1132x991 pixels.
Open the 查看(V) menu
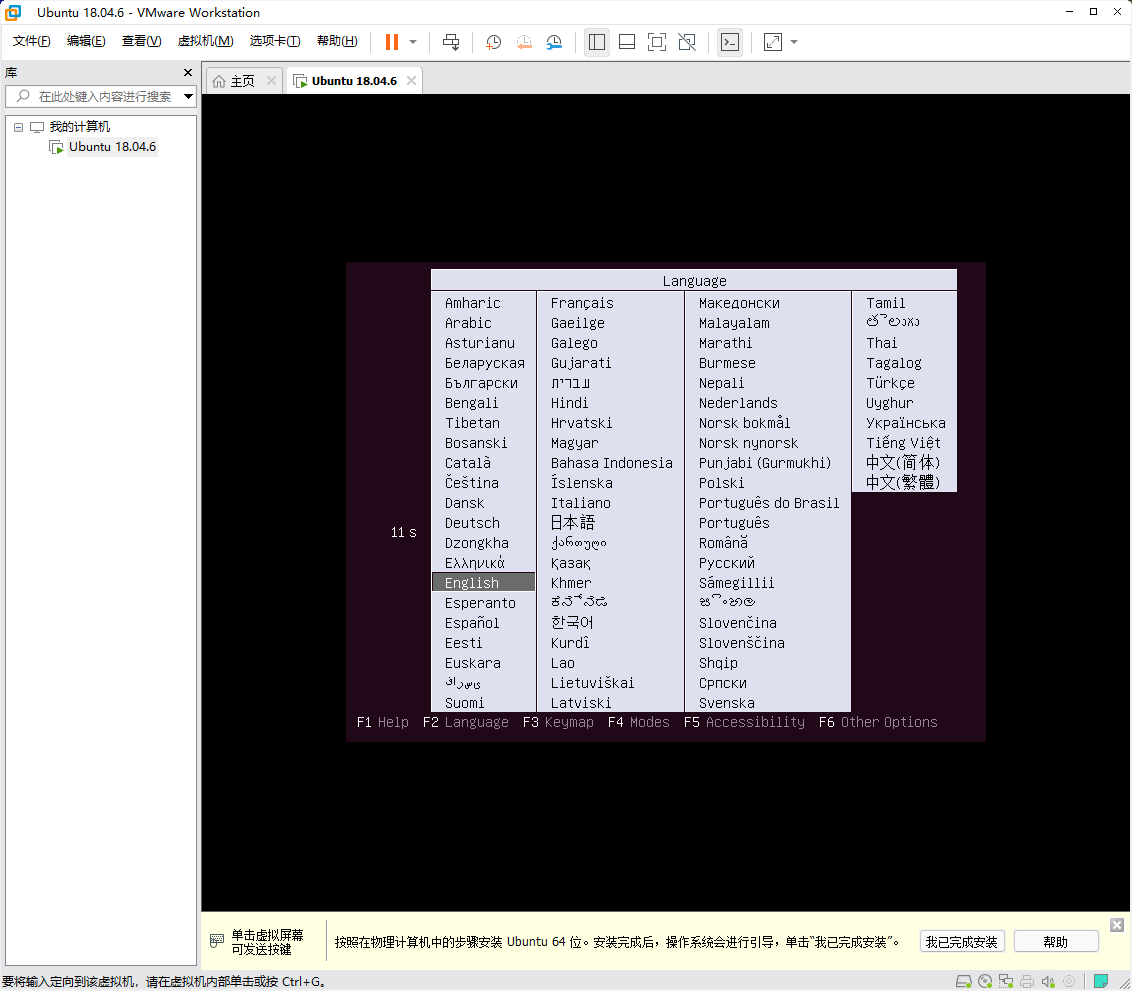[x=142, y=41]
